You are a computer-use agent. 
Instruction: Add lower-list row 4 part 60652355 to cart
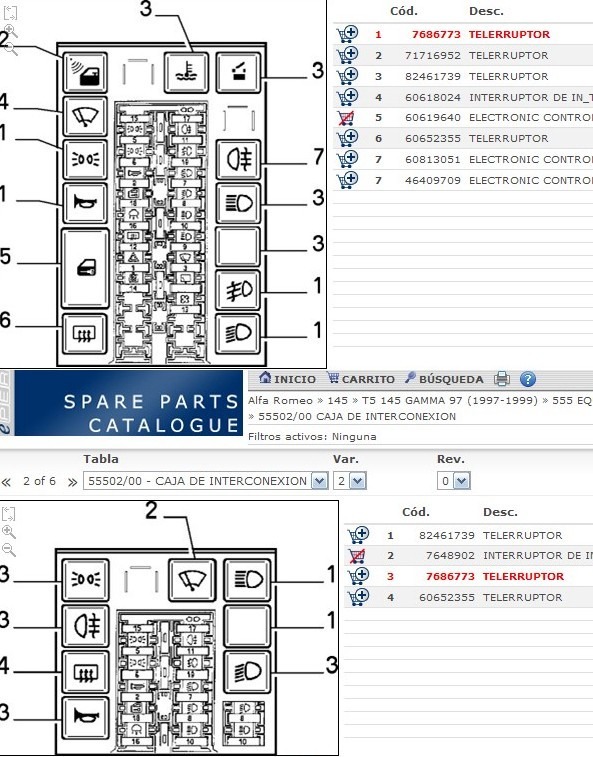tap(358, 597)
